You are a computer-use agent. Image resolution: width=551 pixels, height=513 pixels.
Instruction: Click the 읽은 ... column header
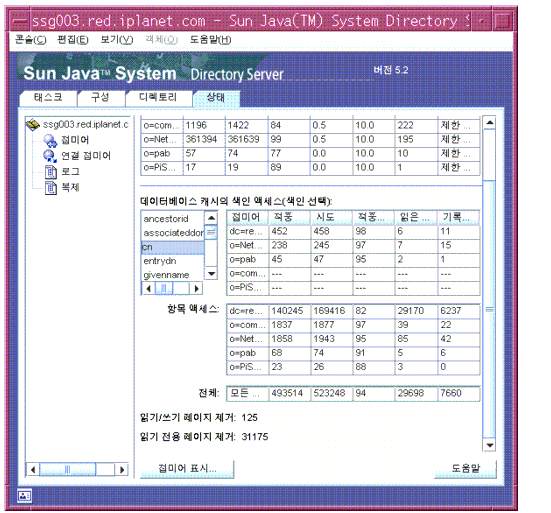tap(416, 217)
